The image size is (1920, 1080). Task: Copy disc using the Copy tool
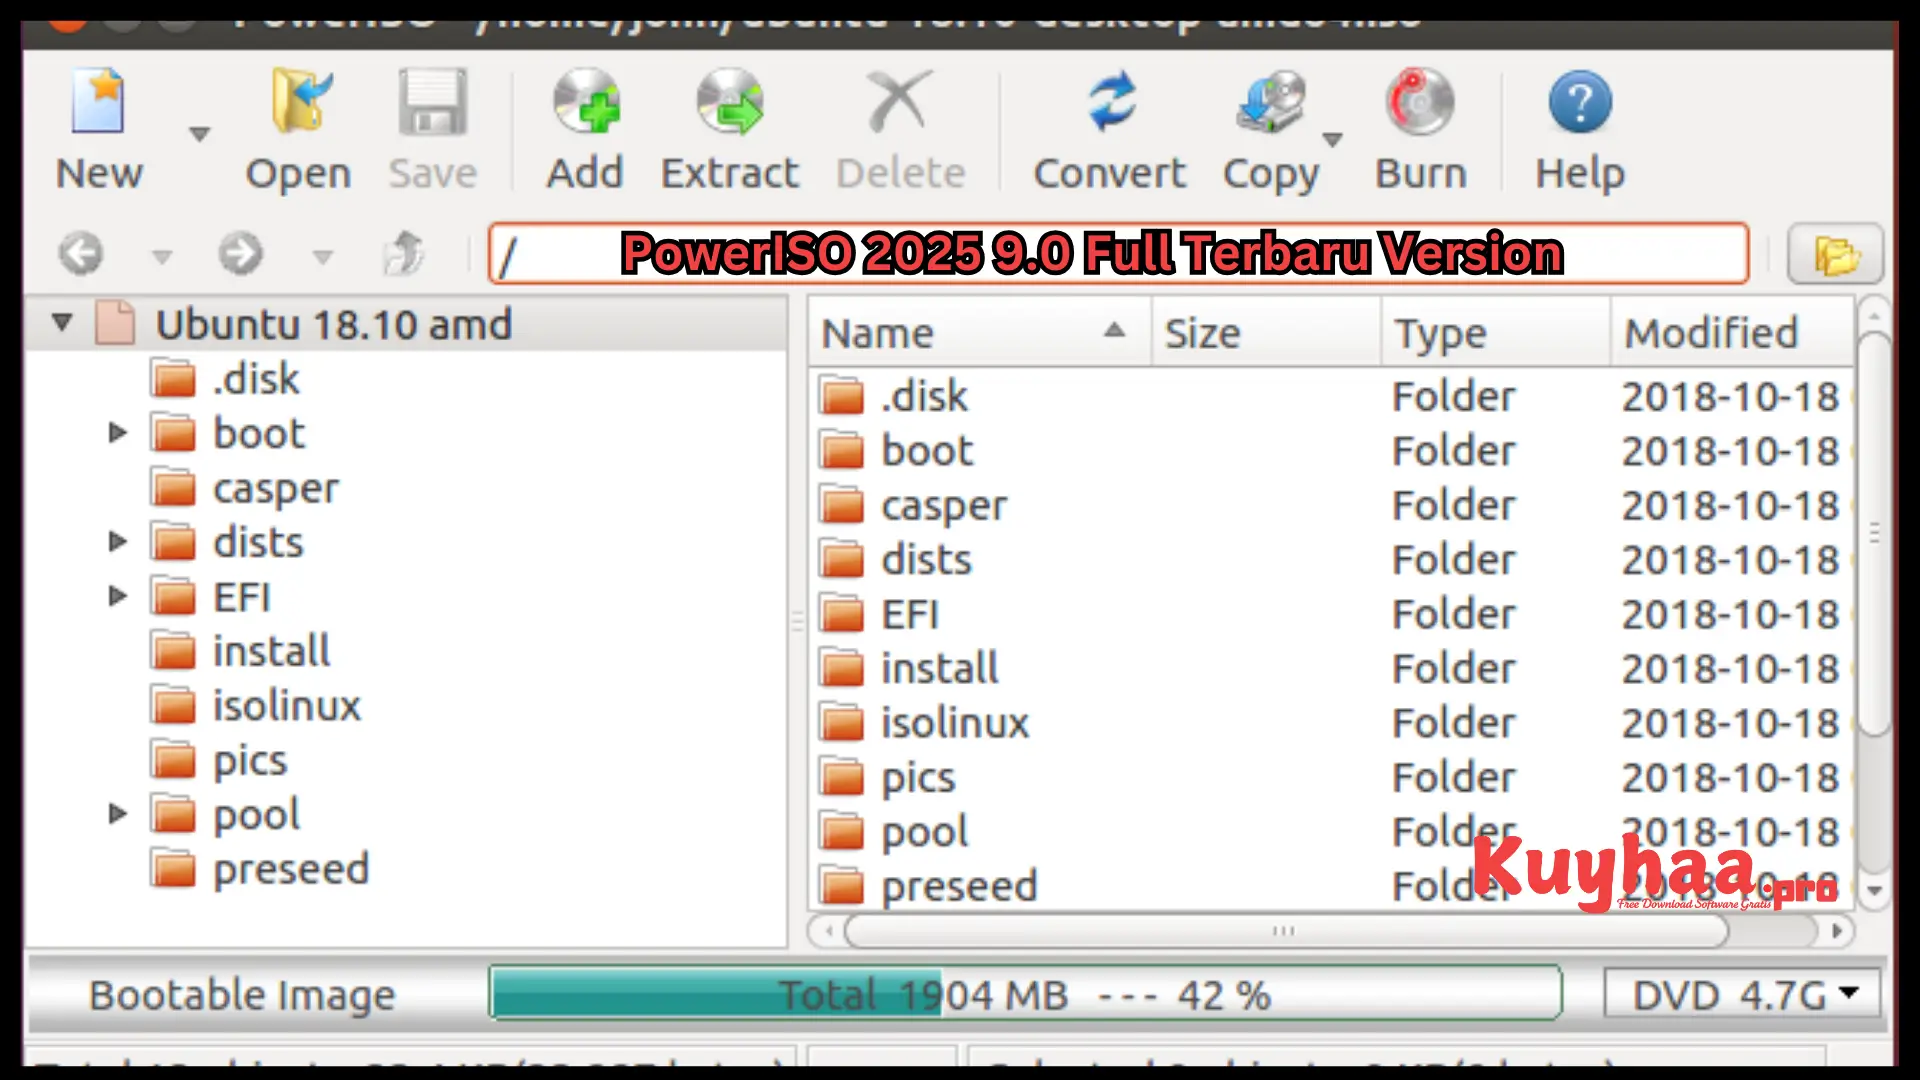coord(1270,127)
